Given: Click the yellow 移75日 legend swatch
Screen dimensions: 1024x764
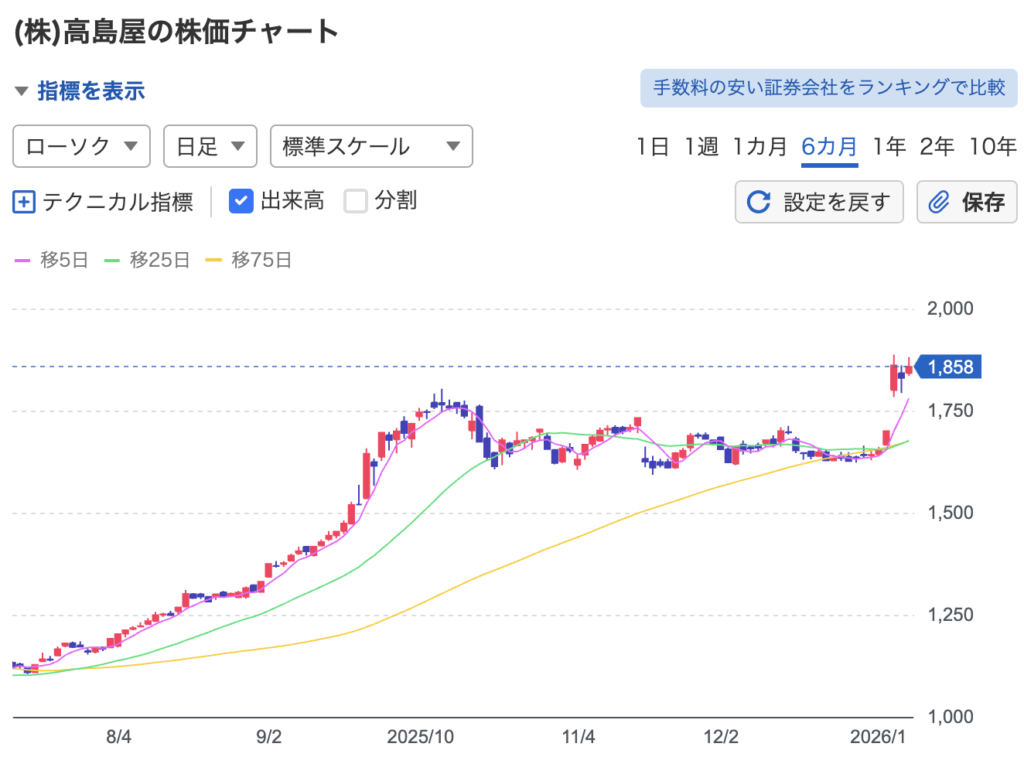Looking at the screenshot, I should click(213, 261).
